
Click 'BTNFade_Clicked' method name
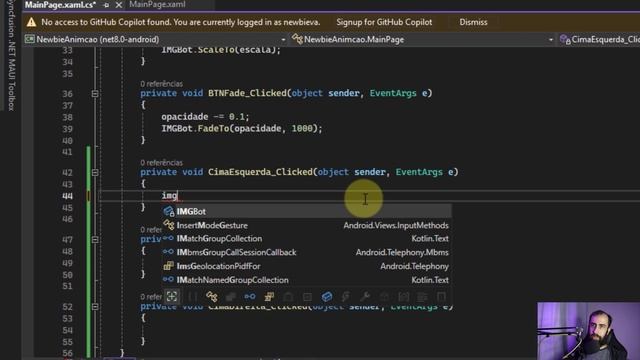click(247, 93)
